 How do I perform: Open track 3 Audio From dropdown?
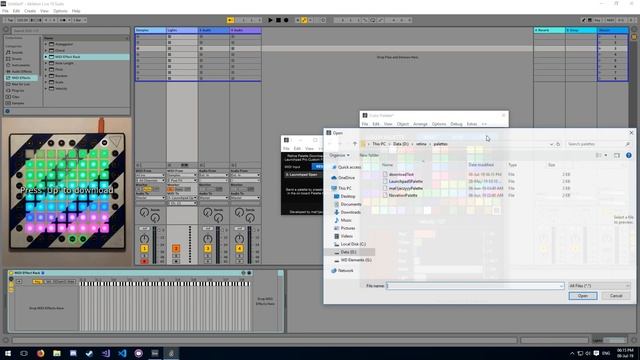coord(213,175)
